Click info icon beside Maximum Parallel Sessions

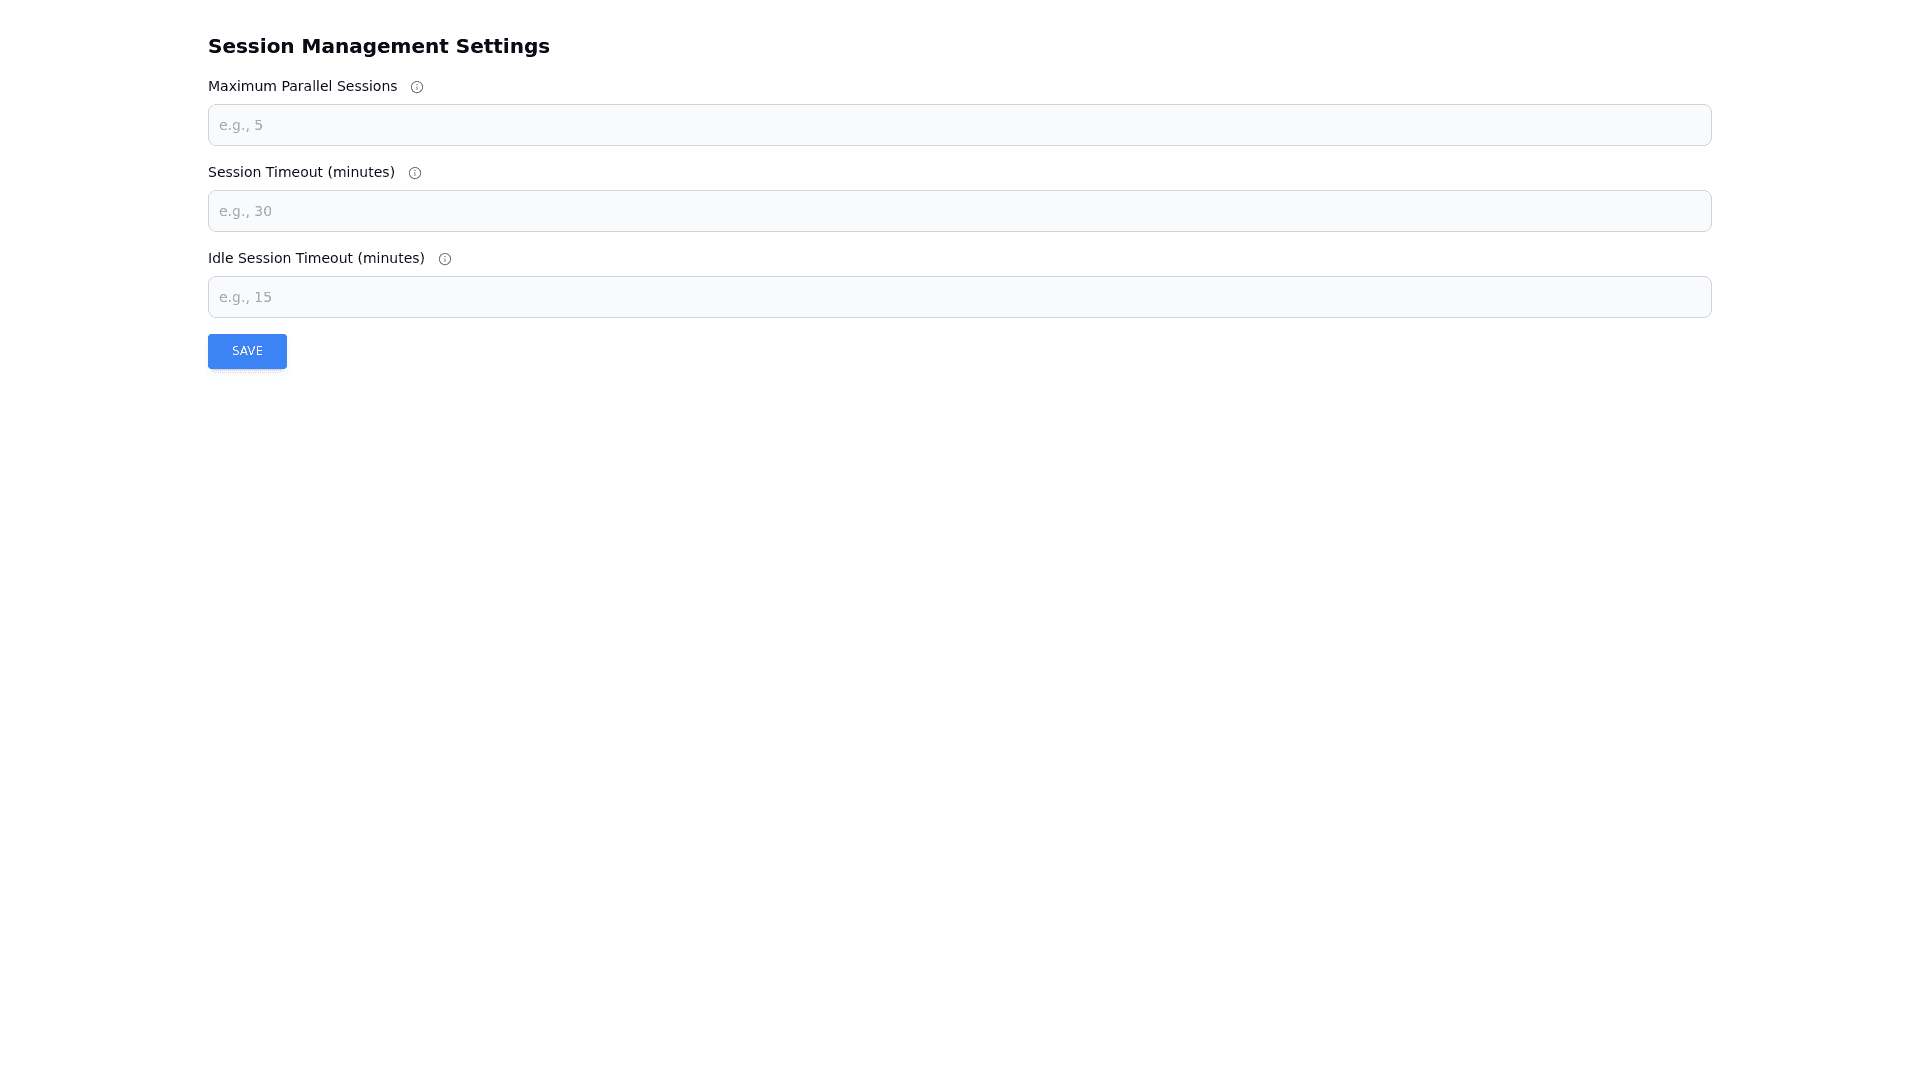tap(417, 87)
